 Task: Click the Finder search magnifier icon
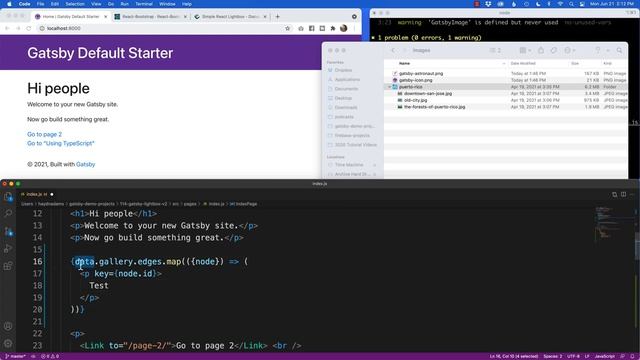[620, 50]
